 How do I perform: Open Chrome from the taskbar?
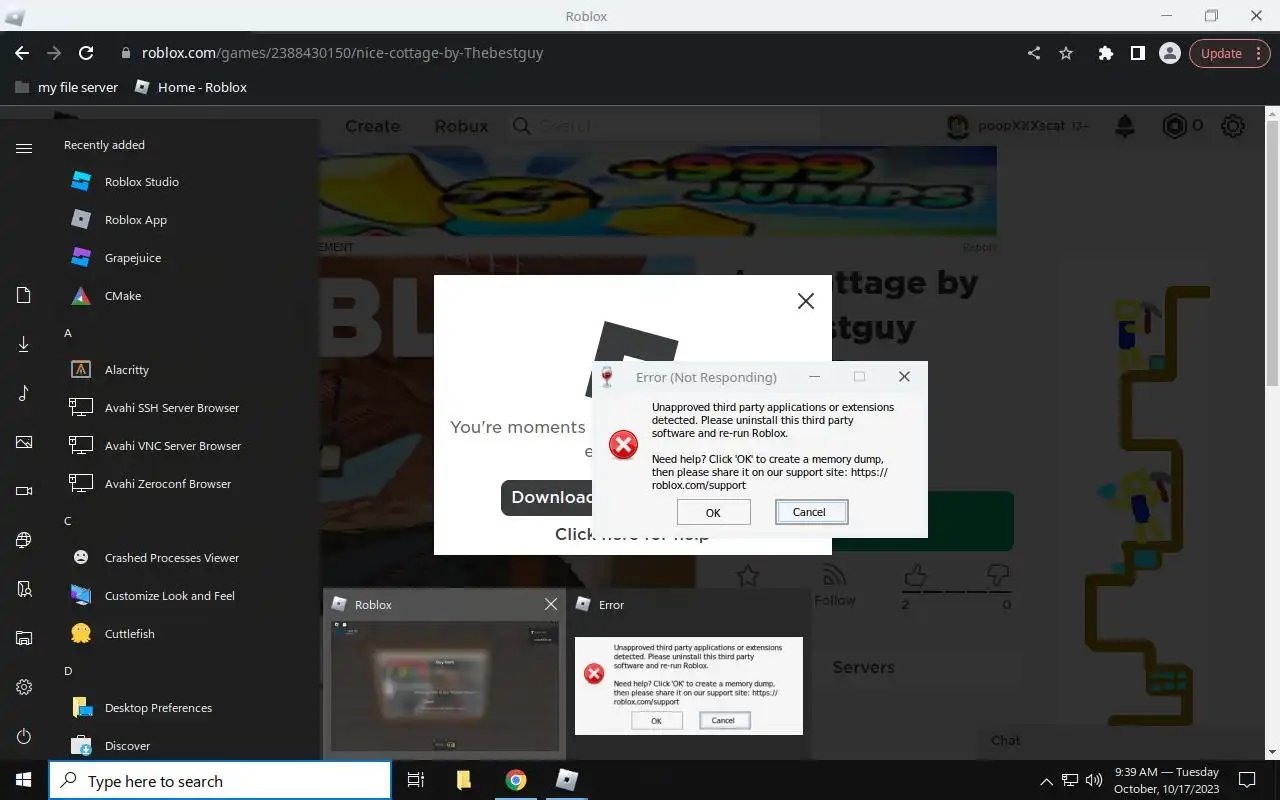[x=515, y=780]
